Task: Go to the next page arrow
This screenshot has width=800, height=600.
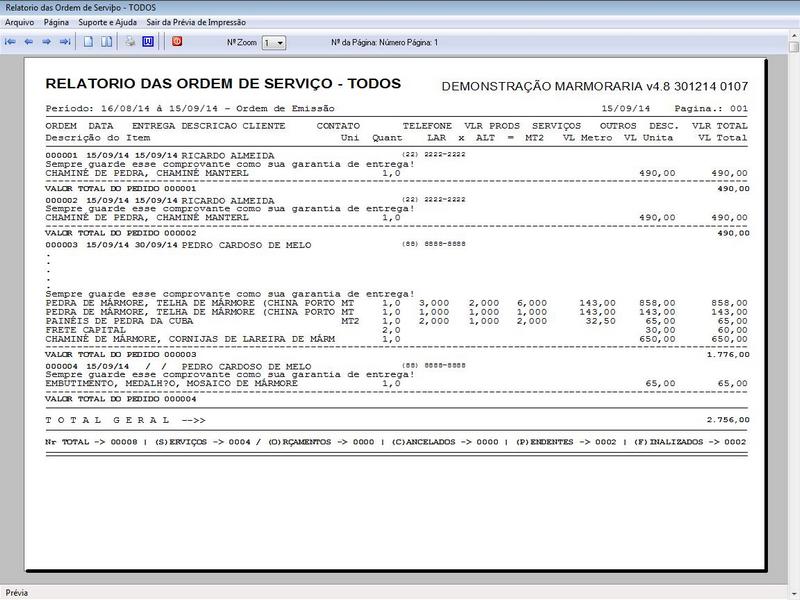Action: click(x=46, y=42)
